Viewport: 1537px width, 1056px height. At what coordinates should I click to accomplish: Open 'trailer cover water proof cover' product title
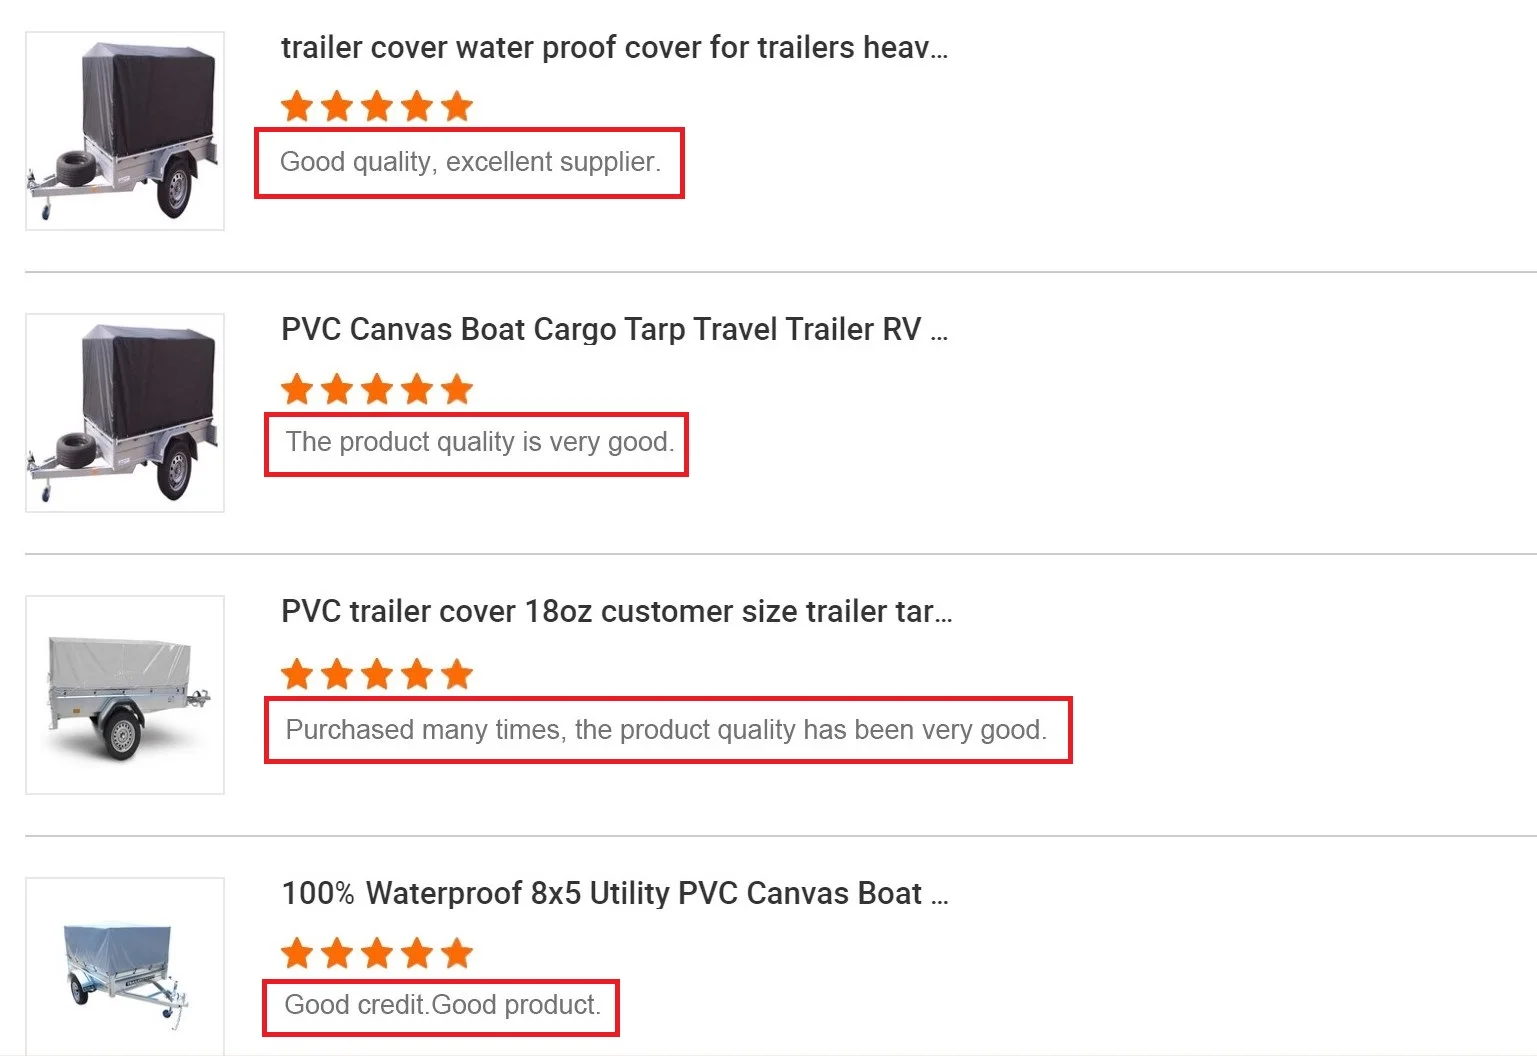coord(614,48)
